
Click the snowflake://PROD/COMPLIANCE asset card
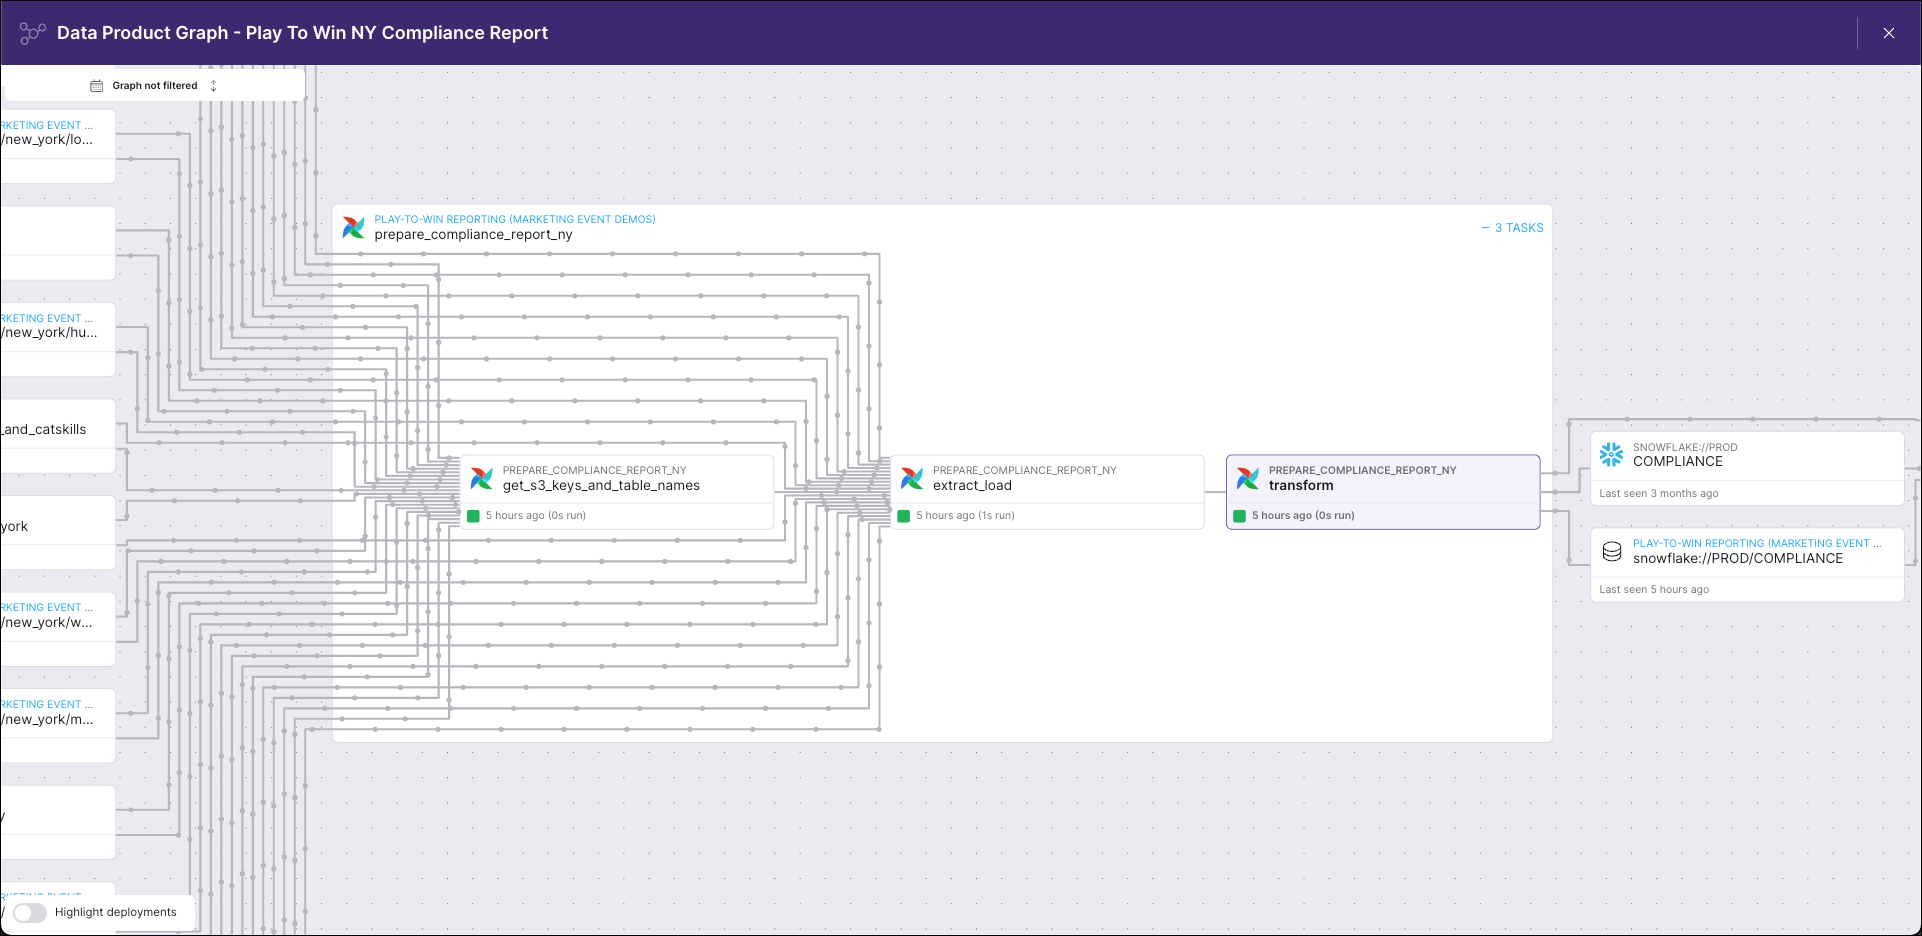pos(1747,564)
